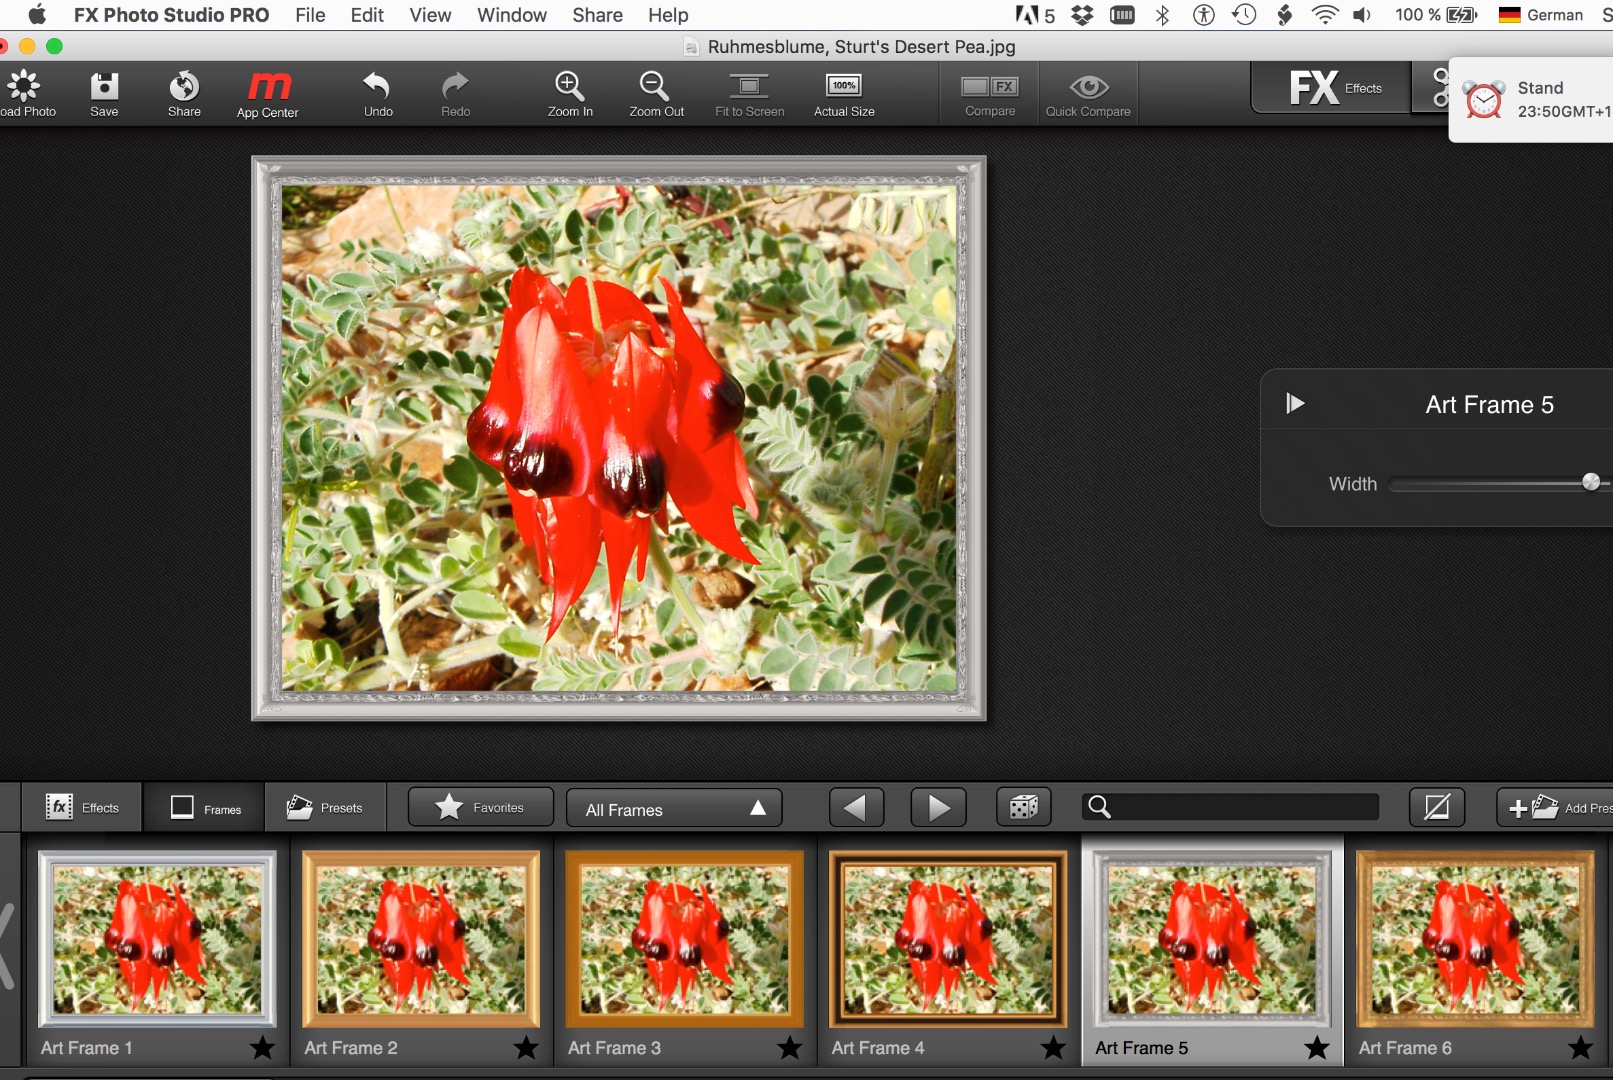
Task: Open the Share toolbar button
Action: [184, 94]
